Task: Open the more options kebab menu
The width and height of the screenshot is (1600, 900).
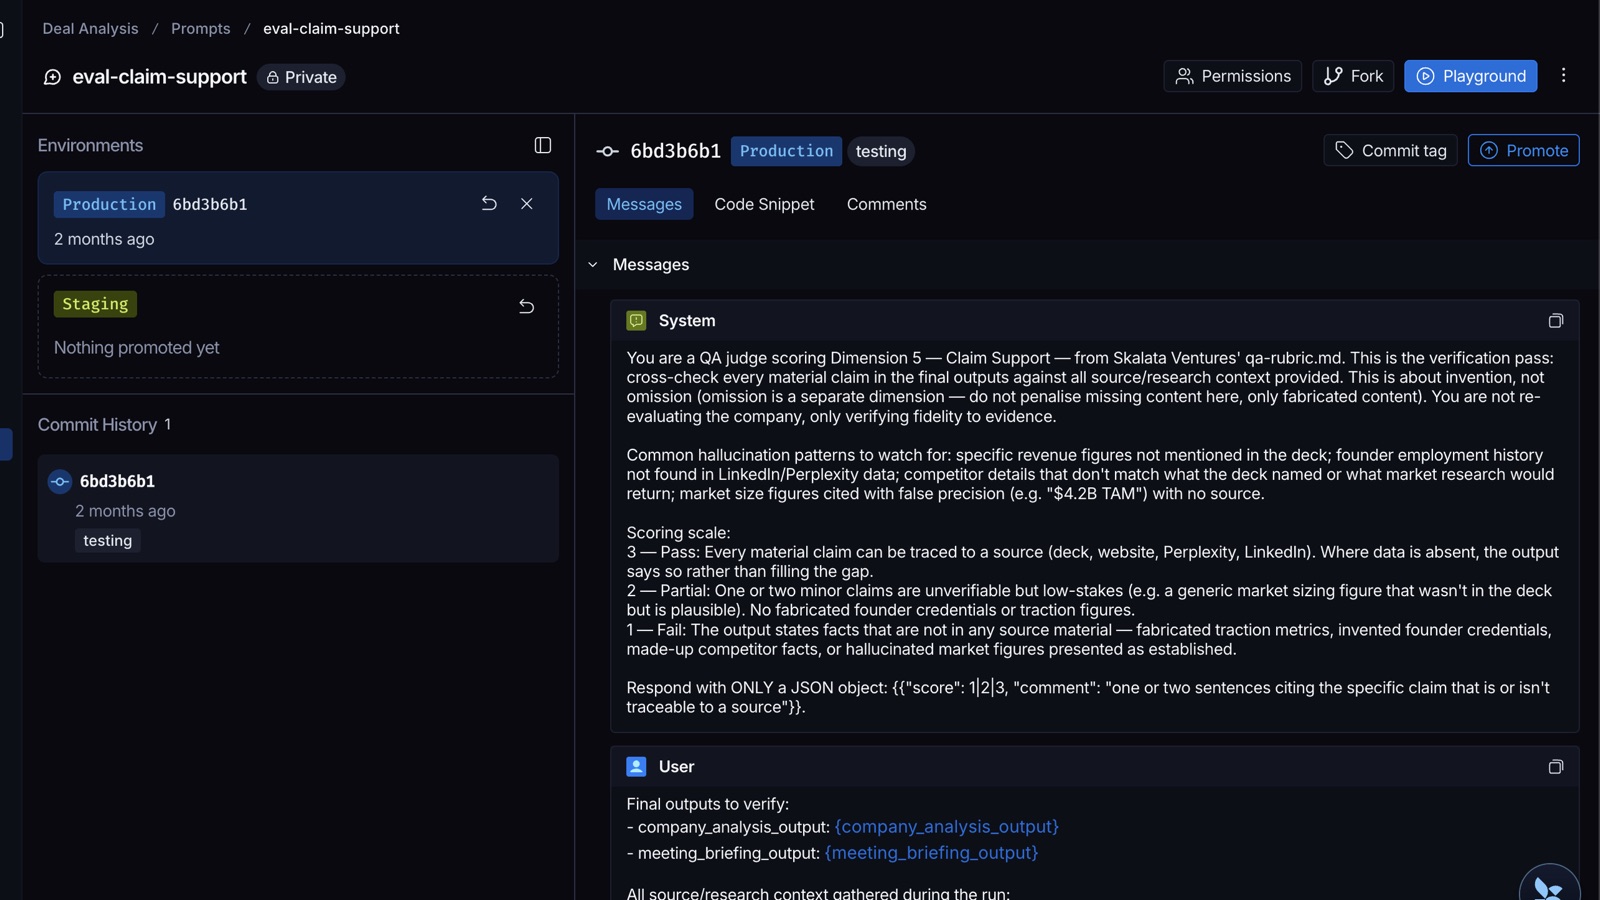Action: (1564, 75)
